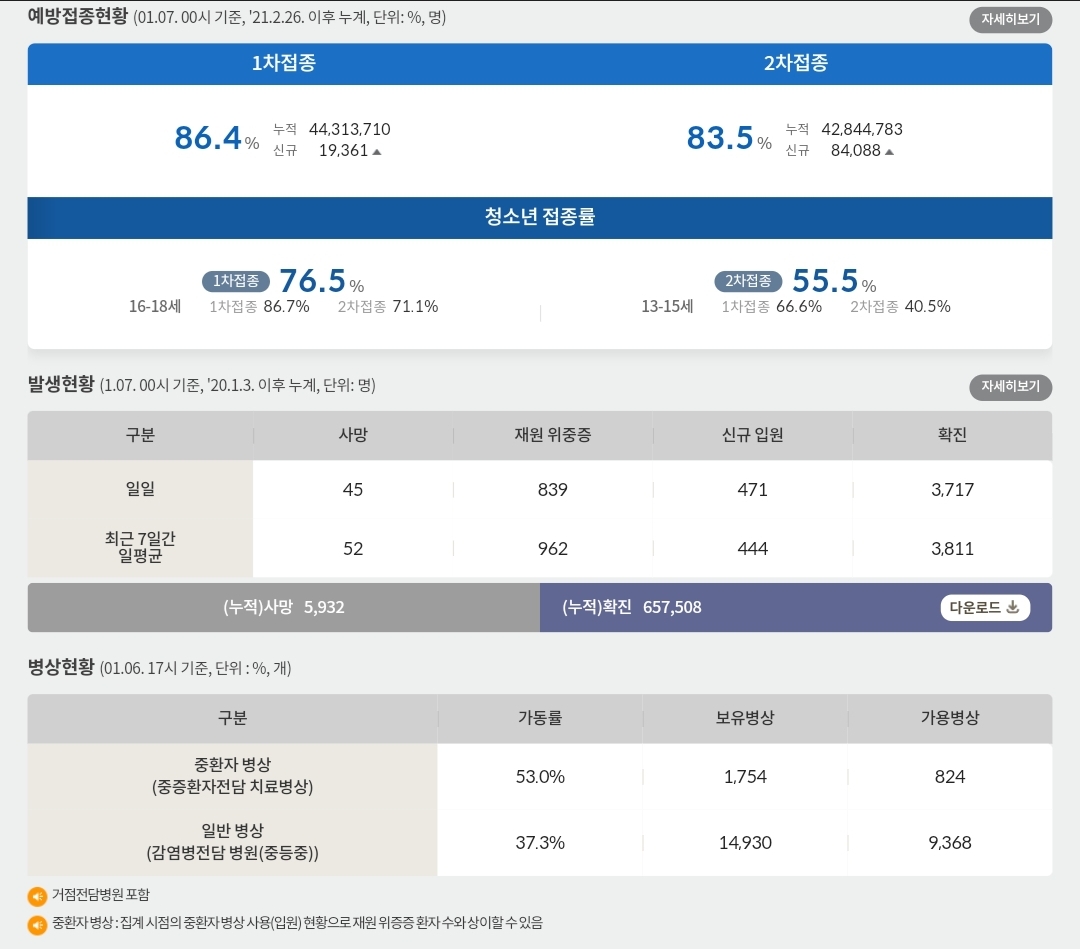Viewport: 1080px width, 949px height.
Task: Click 7-day average admissions value 444
Action: (752, 549)
